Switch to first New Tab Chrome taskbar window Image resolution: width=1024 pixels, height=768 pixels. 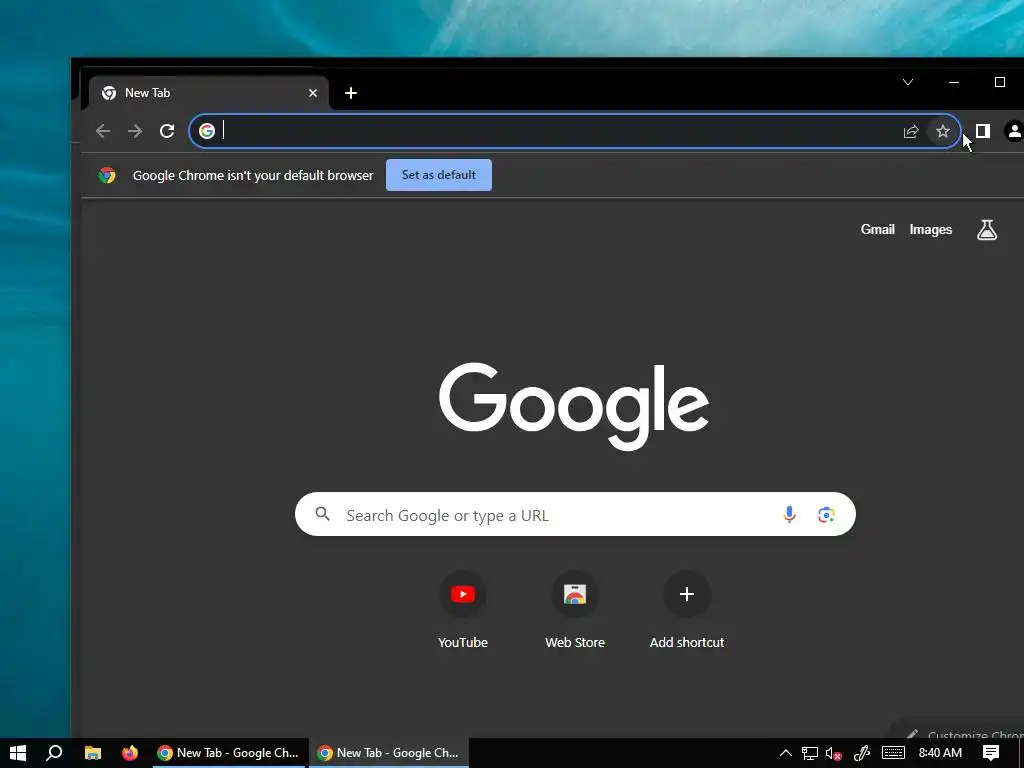pos(229,753)
